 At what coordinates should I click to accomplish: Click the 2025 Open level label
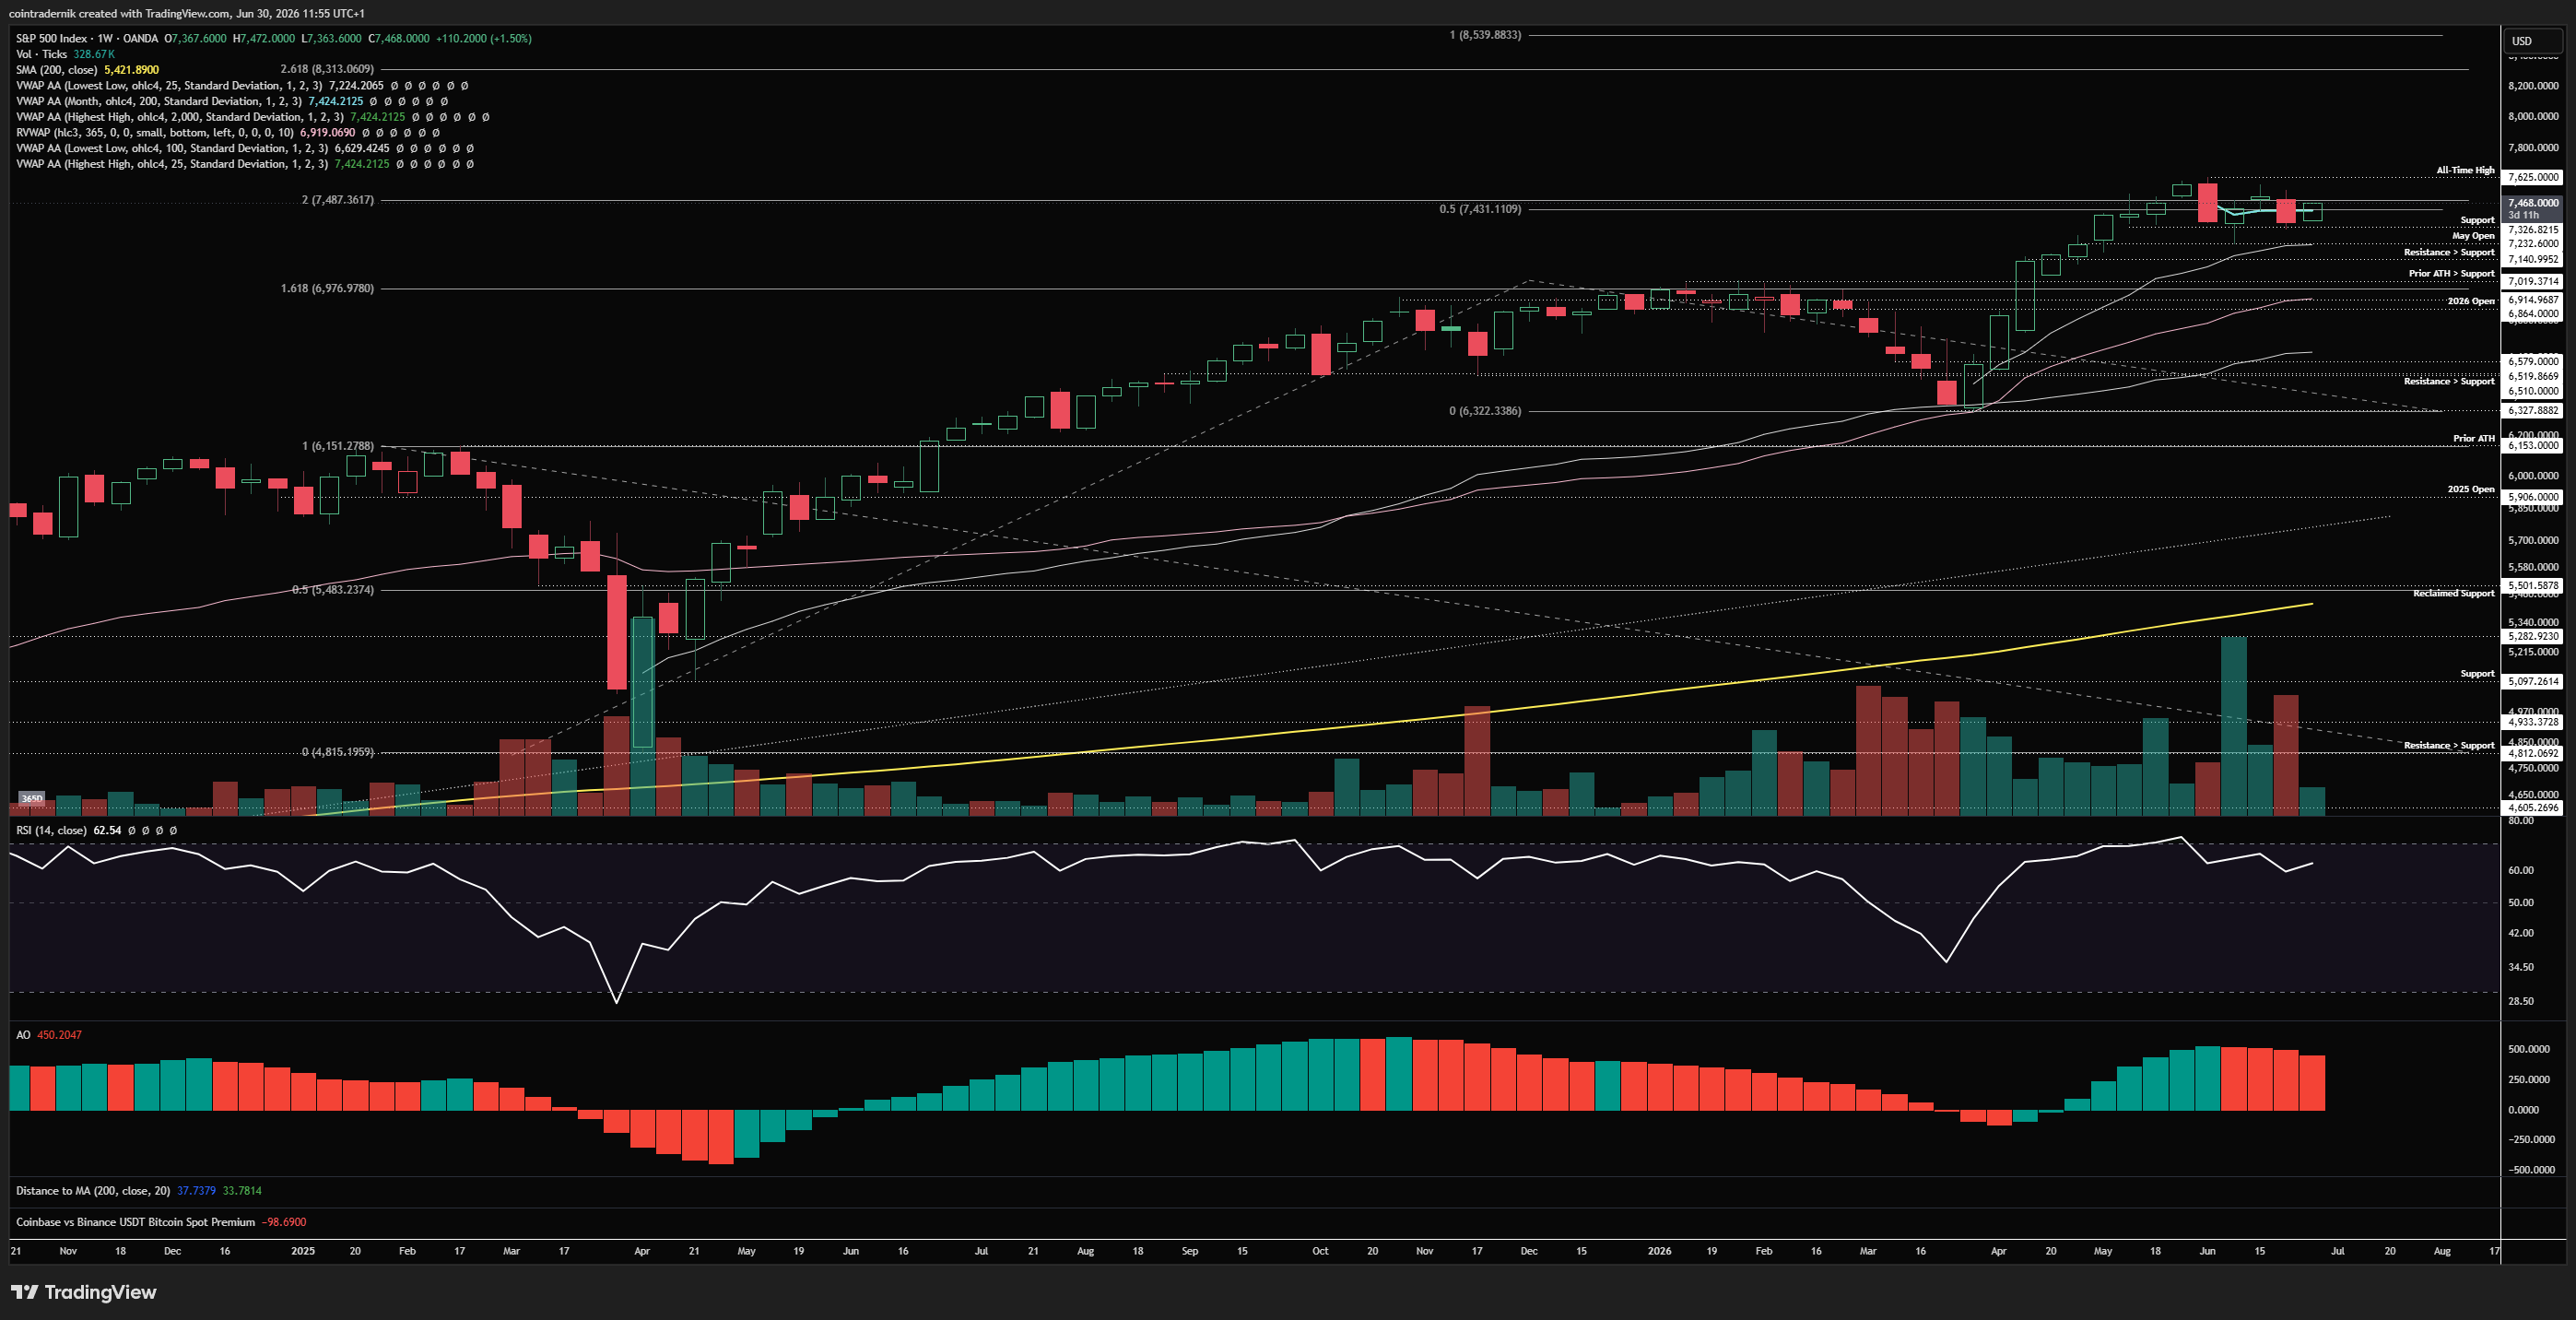tap(2471, 489)
